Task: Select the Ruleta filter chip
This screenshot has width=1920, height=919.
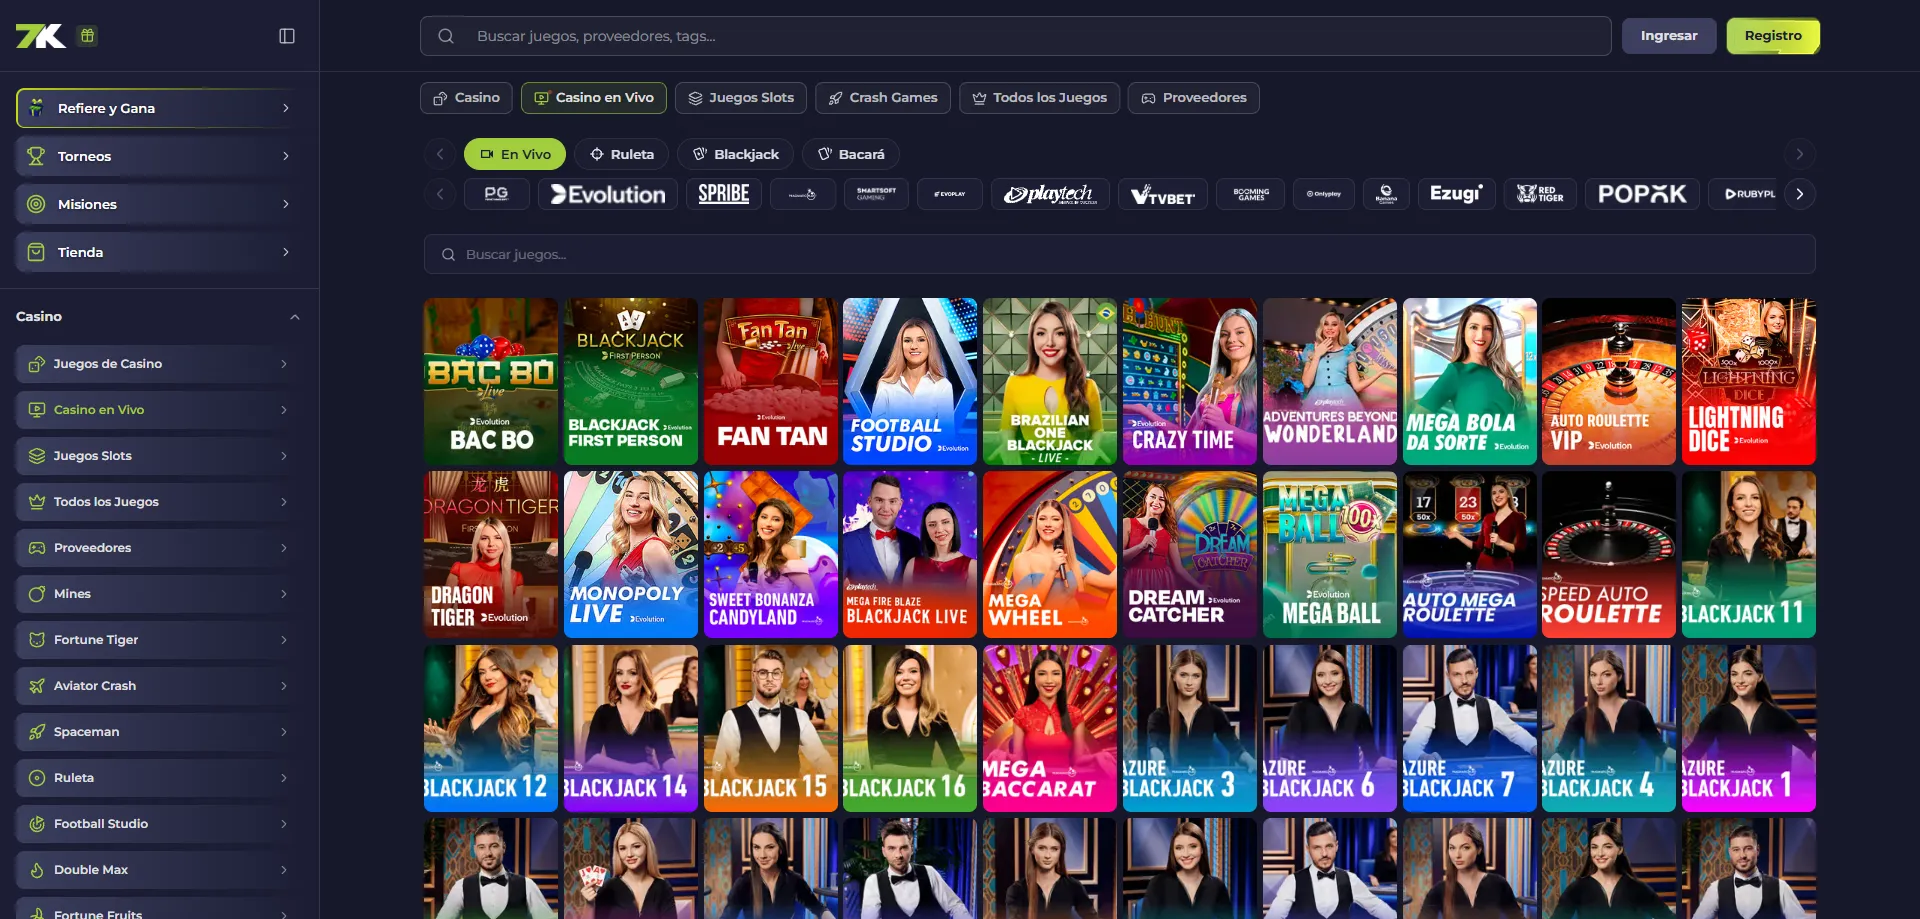Action: [621, 154]
